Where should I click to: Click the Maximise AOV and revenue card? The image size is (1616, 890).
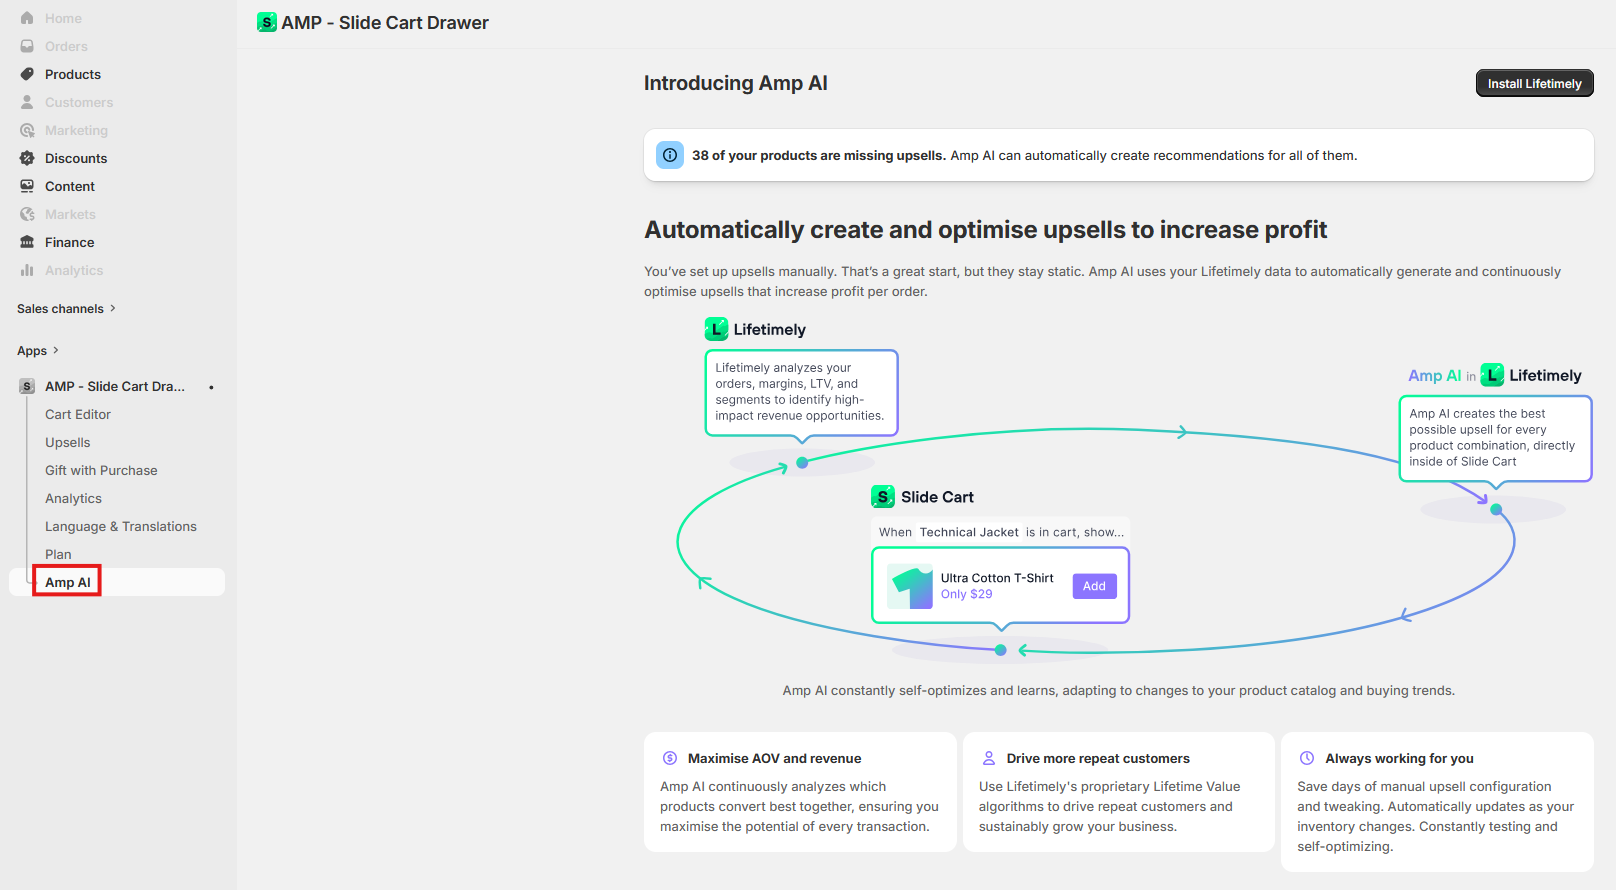pos(800,792)
